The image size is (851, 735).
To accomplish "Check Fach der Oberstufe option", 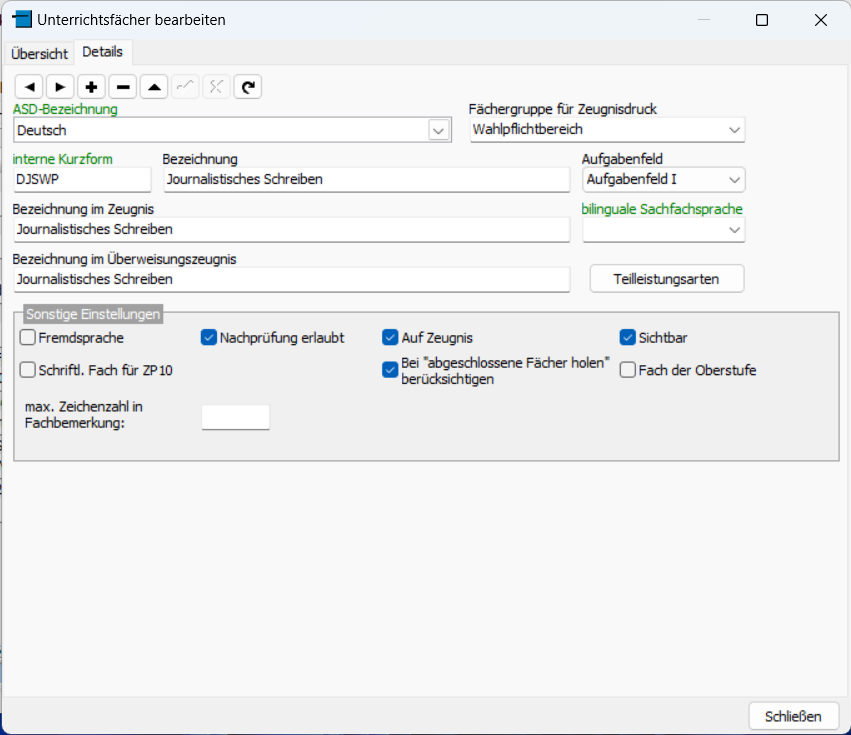I will [627, 370].
